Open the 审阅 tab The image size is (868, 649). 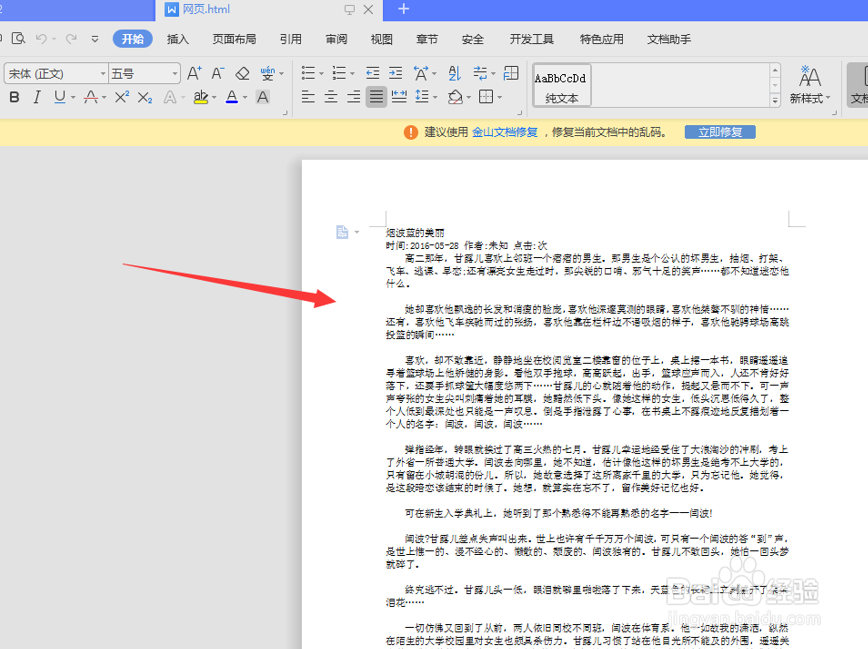coord(336,39)
